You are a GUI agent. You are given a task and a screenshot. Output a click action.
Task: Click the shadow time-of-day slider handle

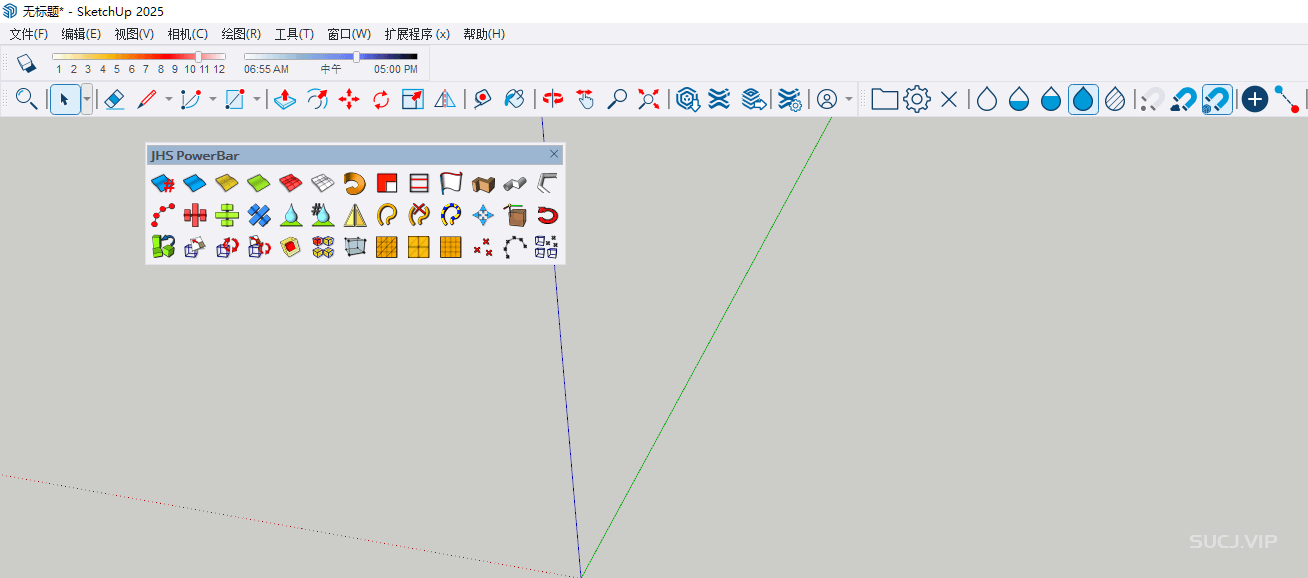(357, 57)
